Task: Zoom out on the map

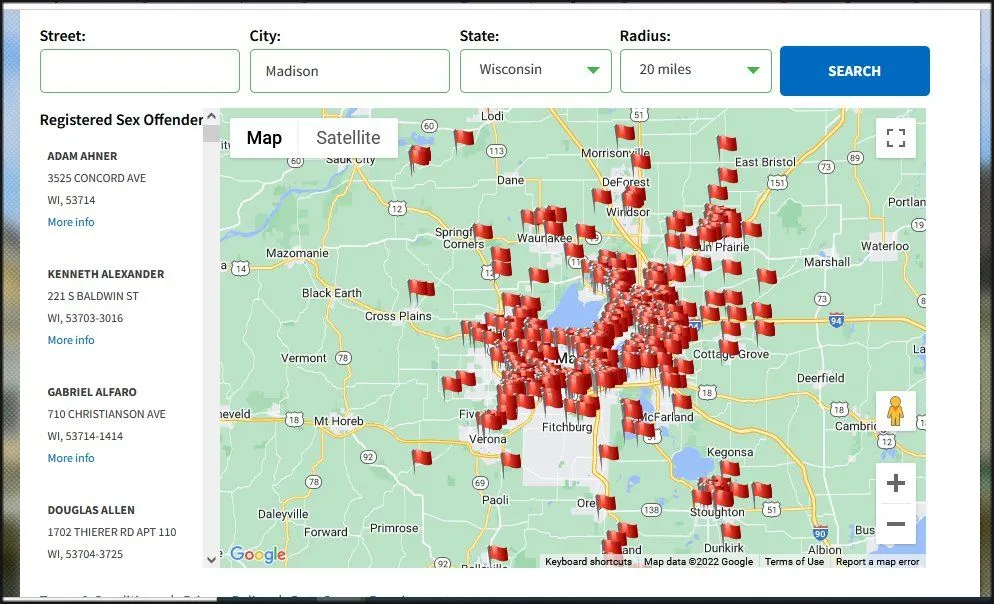Action: (895, 524)
